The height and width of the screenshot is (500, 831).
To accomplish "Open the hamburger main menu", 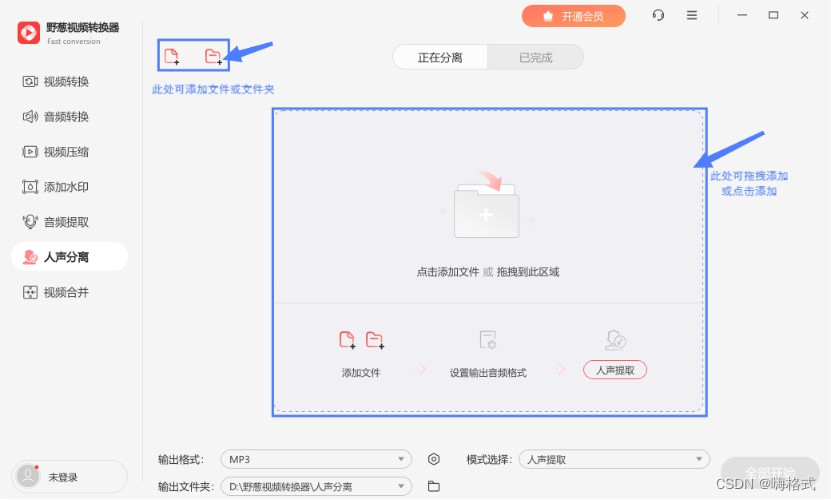I will click(692, 15).
